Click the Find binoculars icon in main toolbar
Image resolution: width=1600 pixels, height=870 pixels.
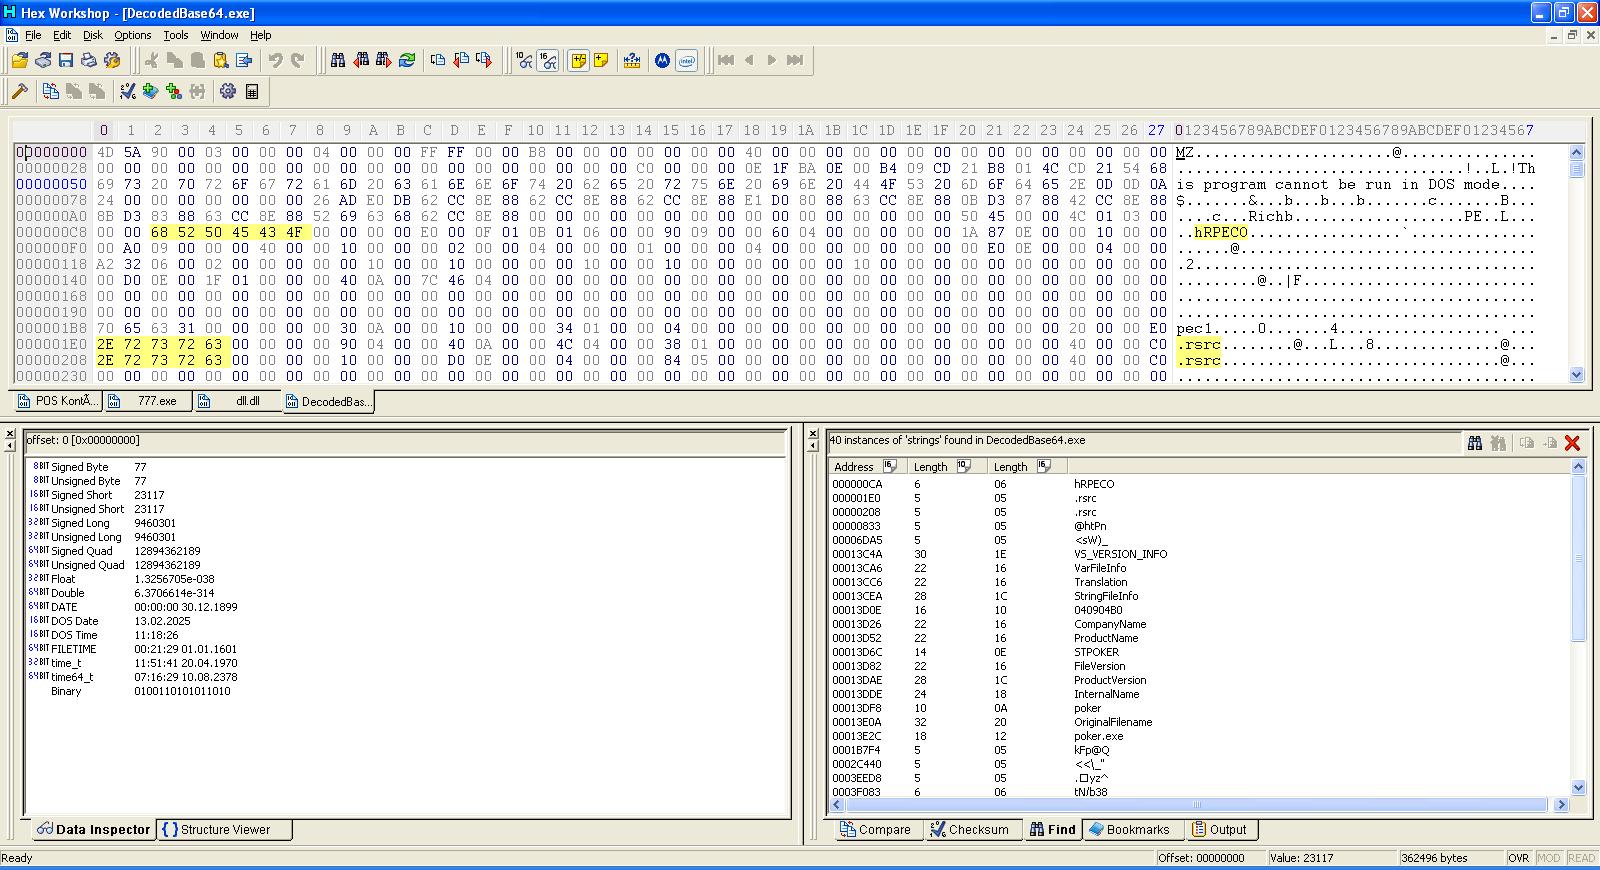[x=338, y=60]
